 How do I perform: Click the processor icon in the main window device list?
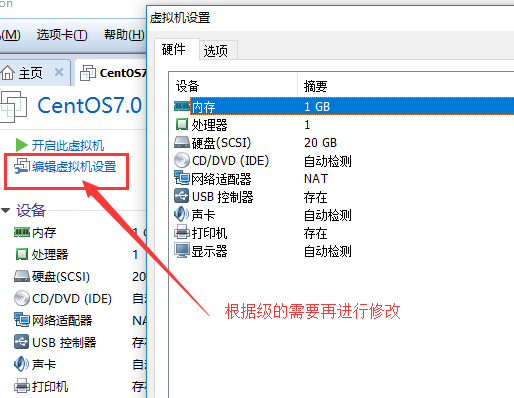coord(22,254)
